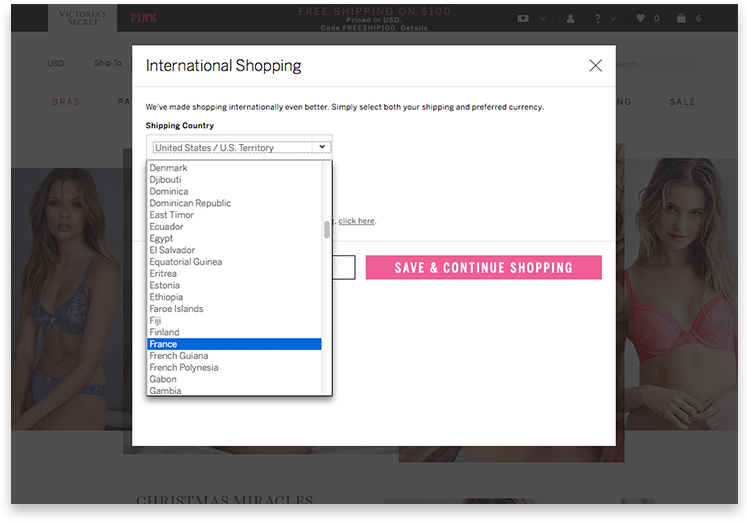Expand the help dropdown chevron
747x522 pixels.
tap(613, 19)
